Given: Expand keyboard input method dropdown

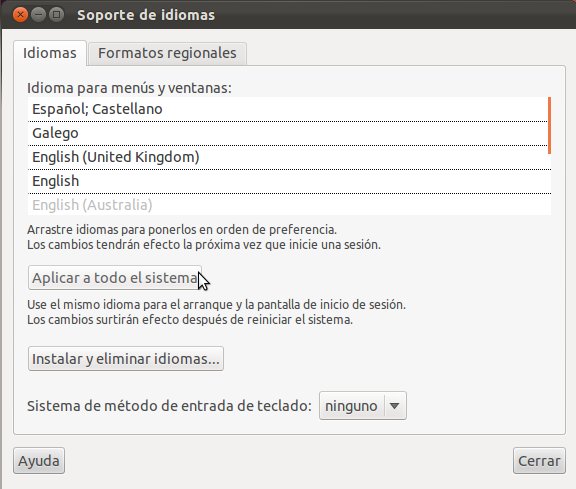Looking at the screenshot, I should click(x=363, y=406).
